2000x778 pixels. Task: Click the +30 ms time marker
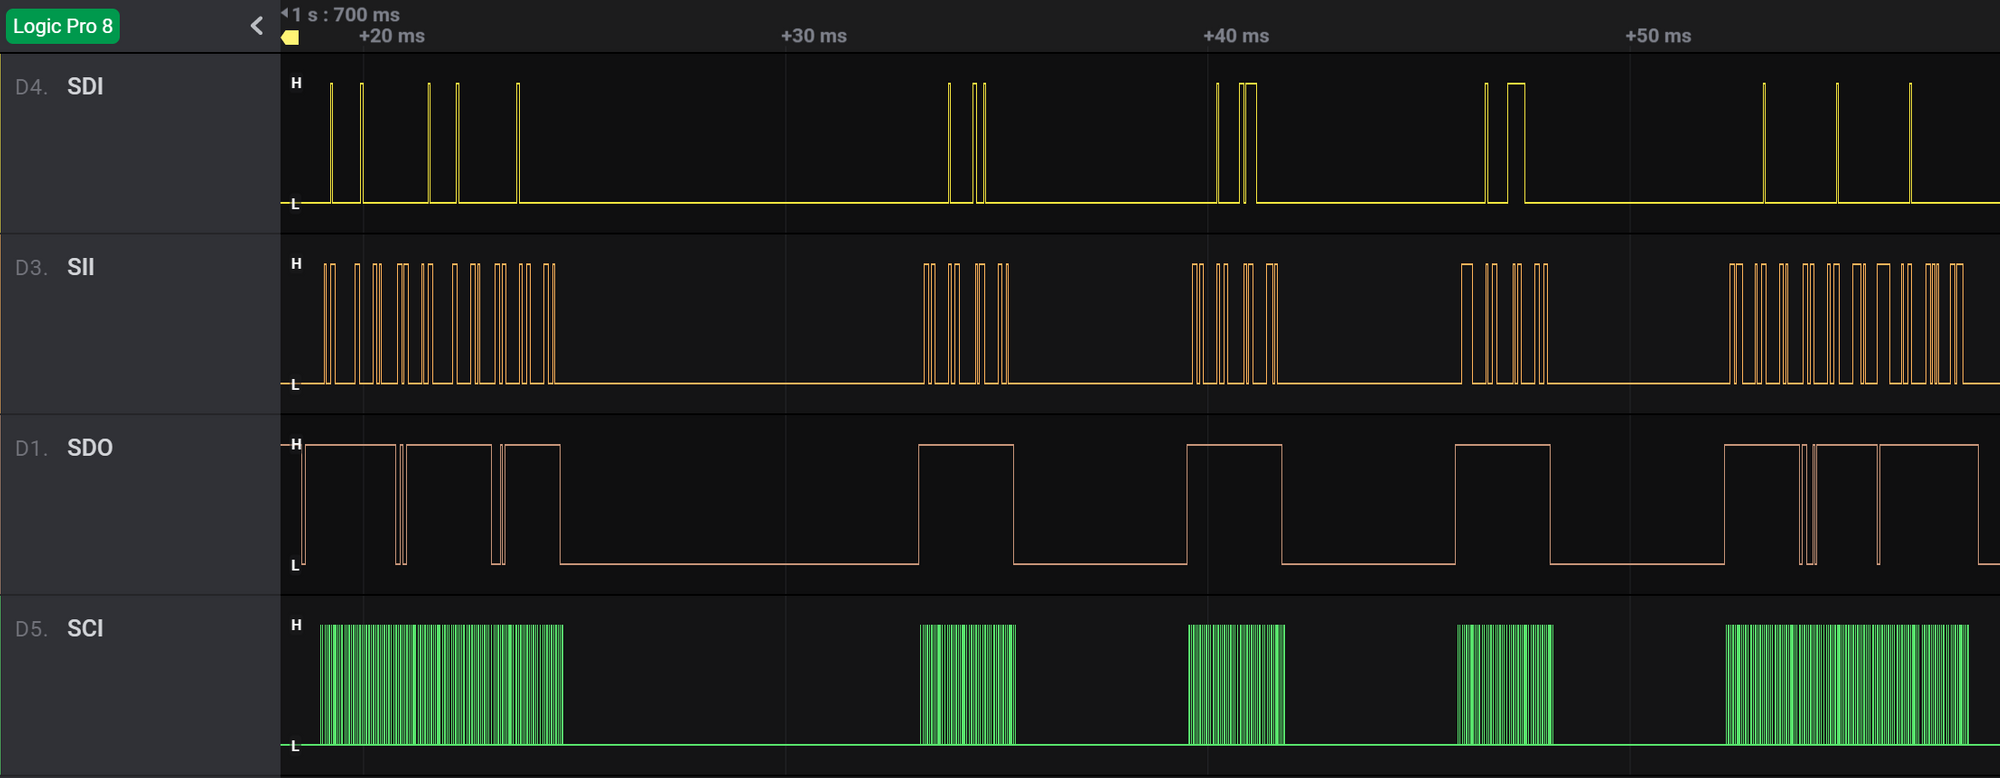click(x=814, y=36)
